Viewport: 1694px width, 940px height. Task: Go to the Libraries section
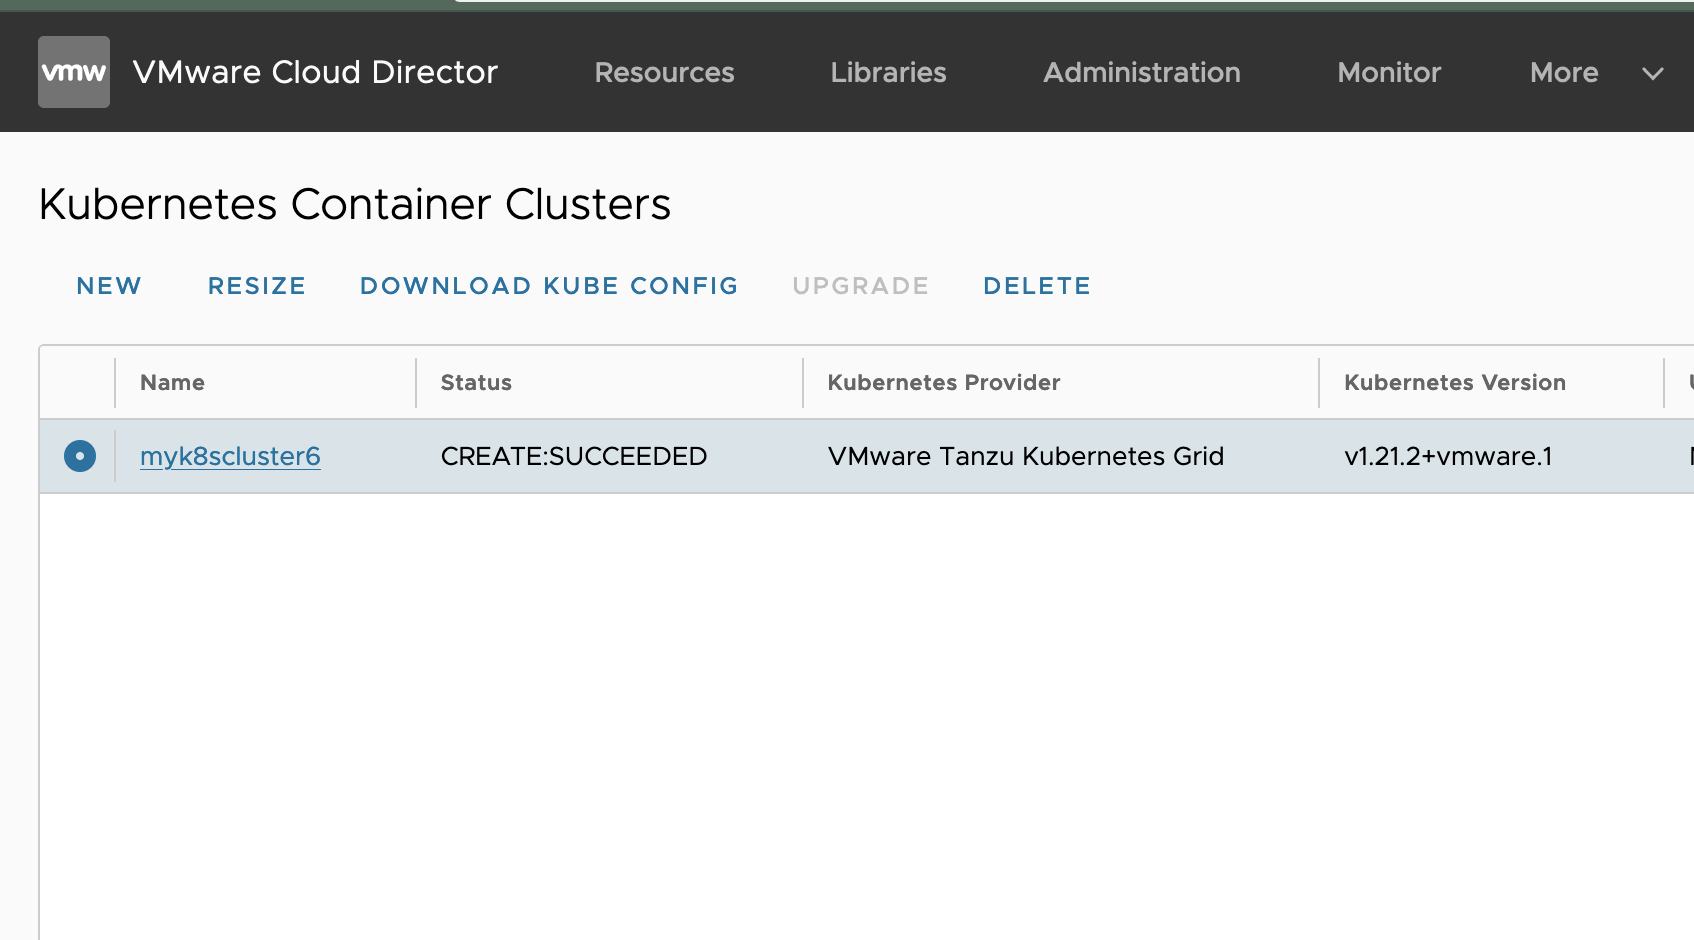click(x=888, y=72)
